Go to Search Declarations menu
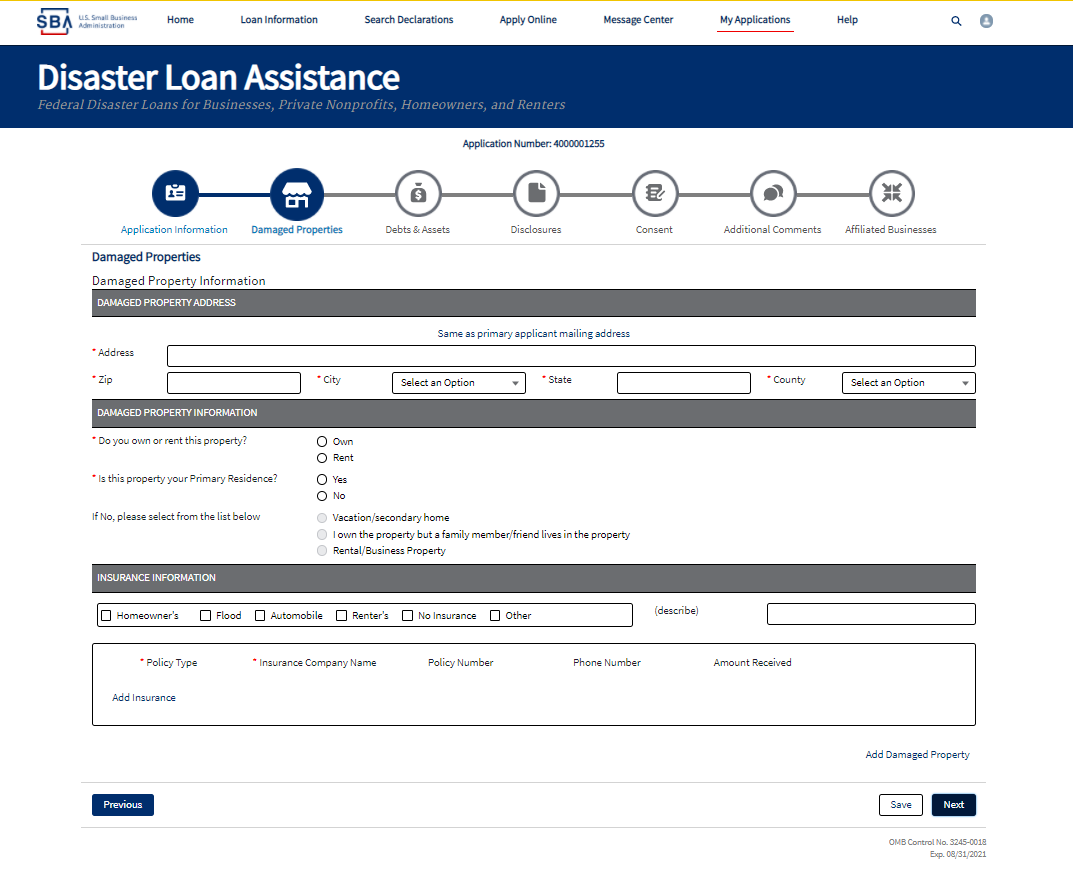 click(x=409, y=20)
